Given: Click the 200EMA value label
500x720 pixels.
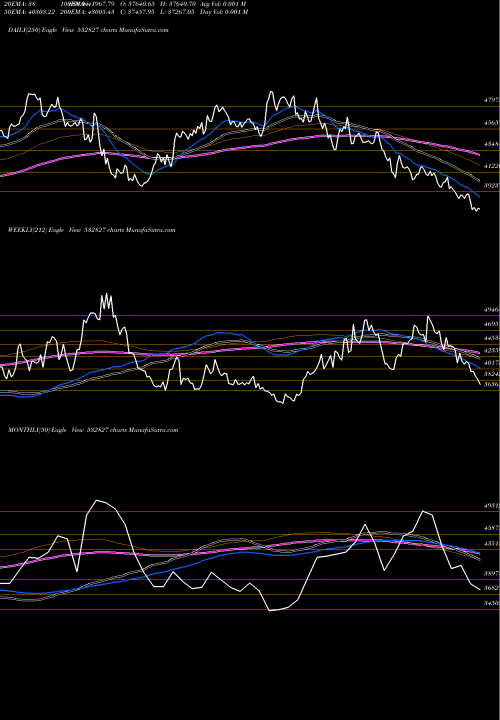Looking at the screenshot, I should click(x=87, y=12).
